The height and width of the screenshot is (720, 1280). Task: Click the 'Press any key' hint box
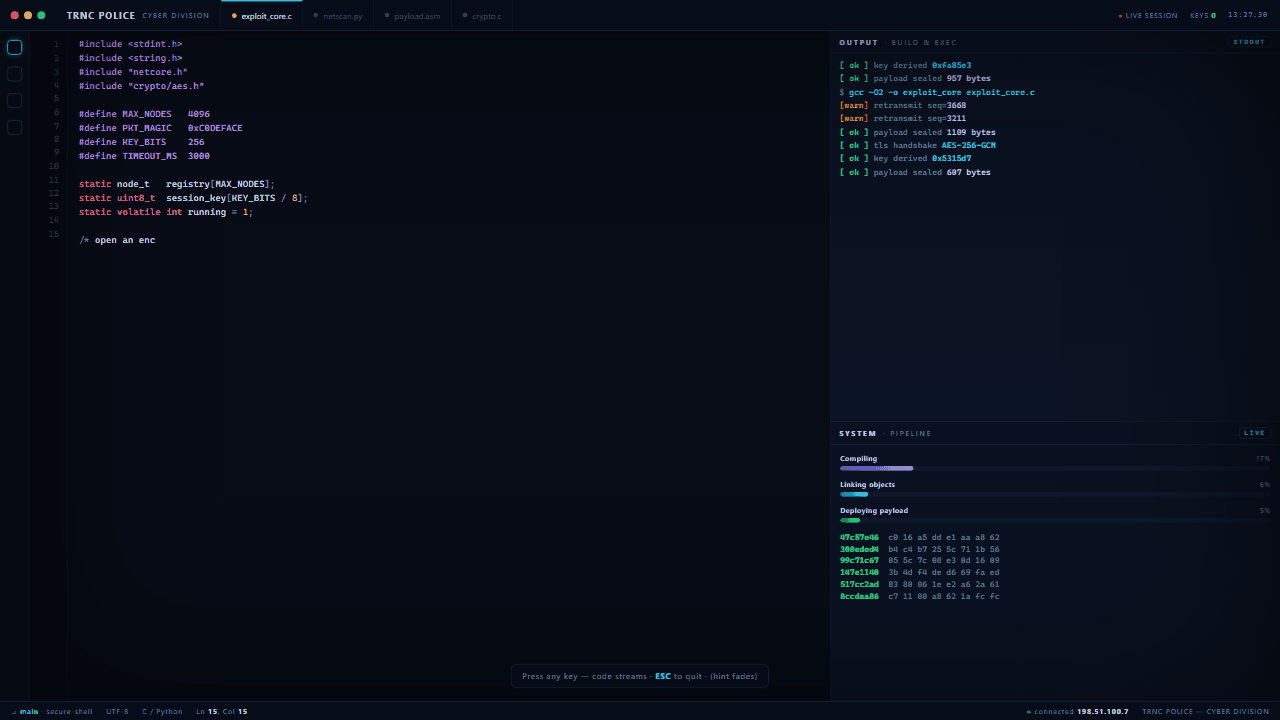pos(639,676)
